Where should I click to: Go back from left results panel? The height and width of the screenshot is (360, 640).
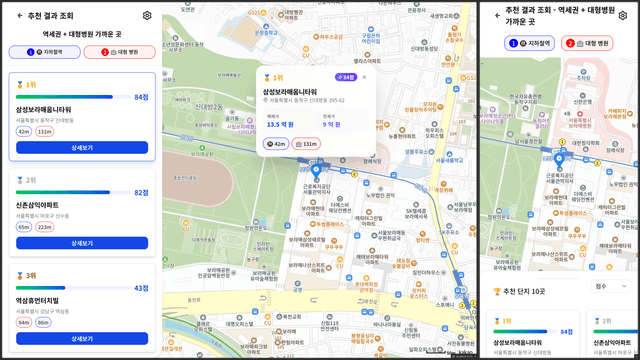coord(20,16)
